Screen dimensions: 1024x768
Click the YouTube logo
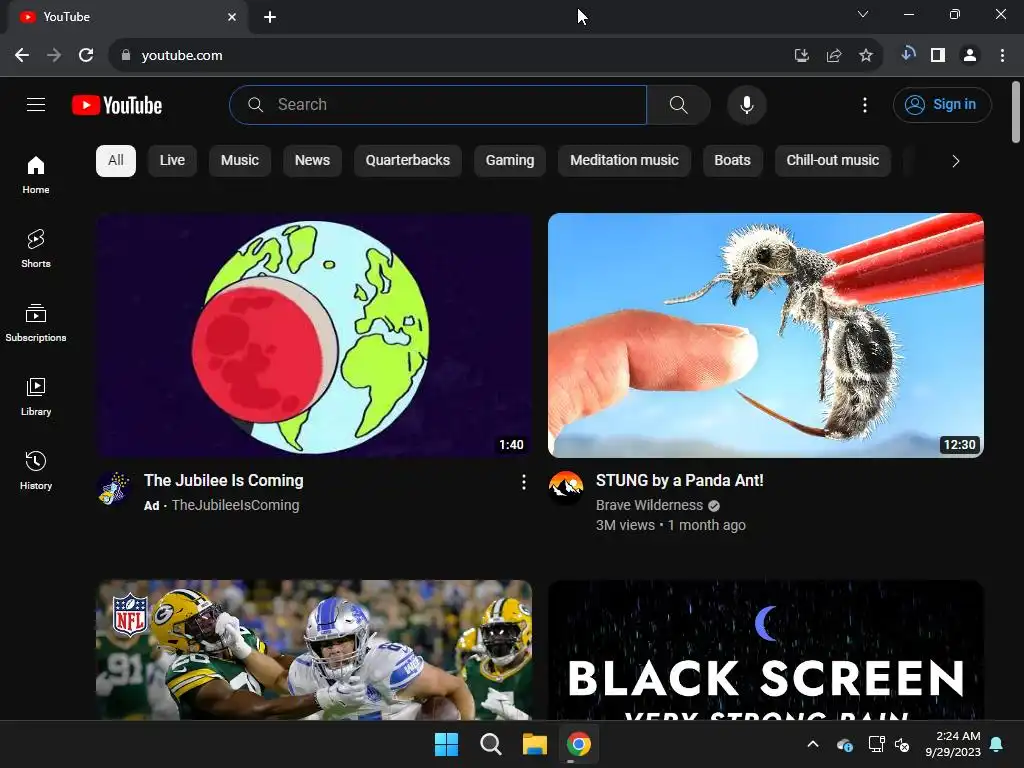point(117,105)
